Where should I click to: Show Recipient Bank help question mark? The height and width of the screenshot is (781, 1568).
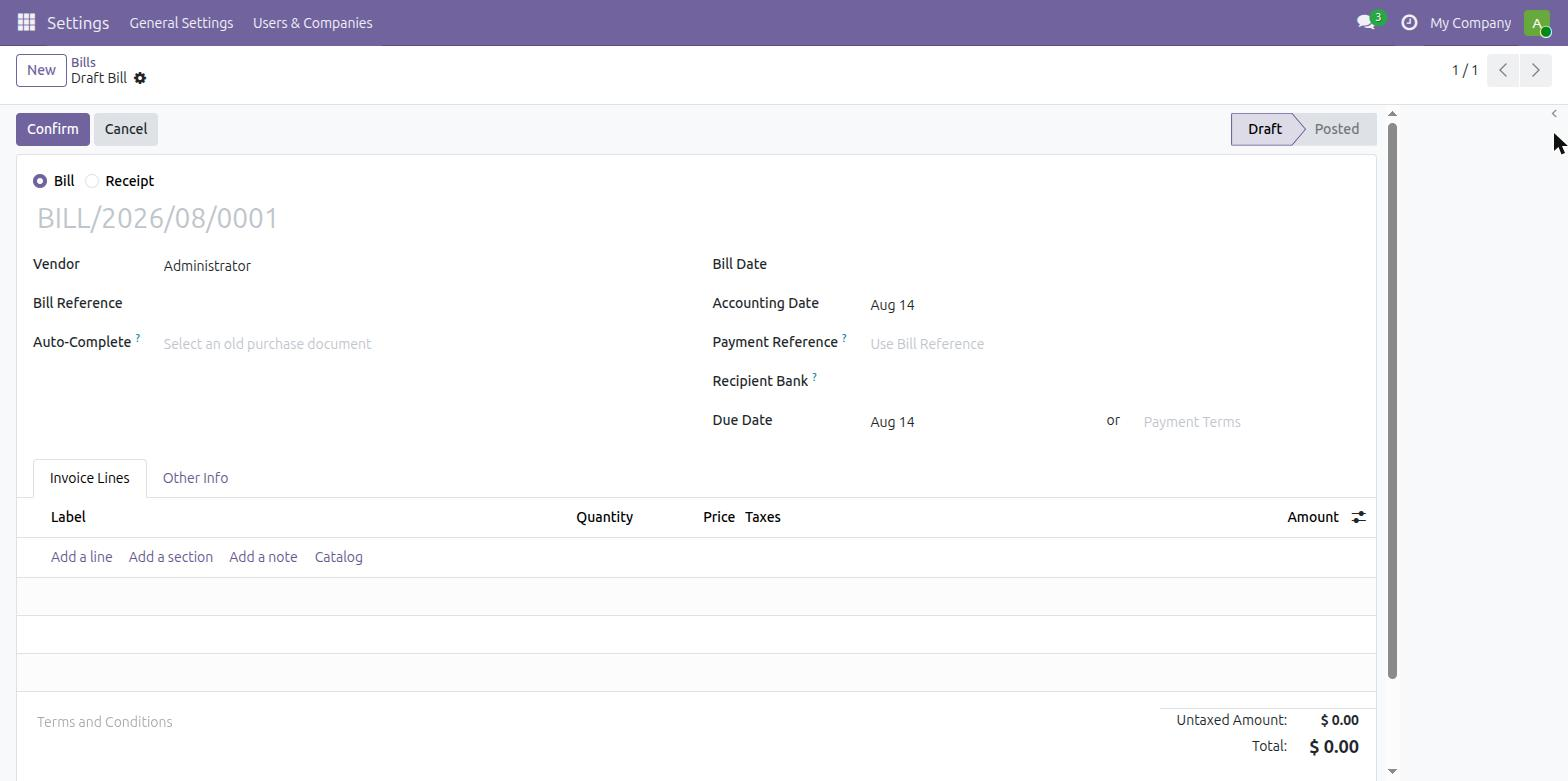(814, 377)
